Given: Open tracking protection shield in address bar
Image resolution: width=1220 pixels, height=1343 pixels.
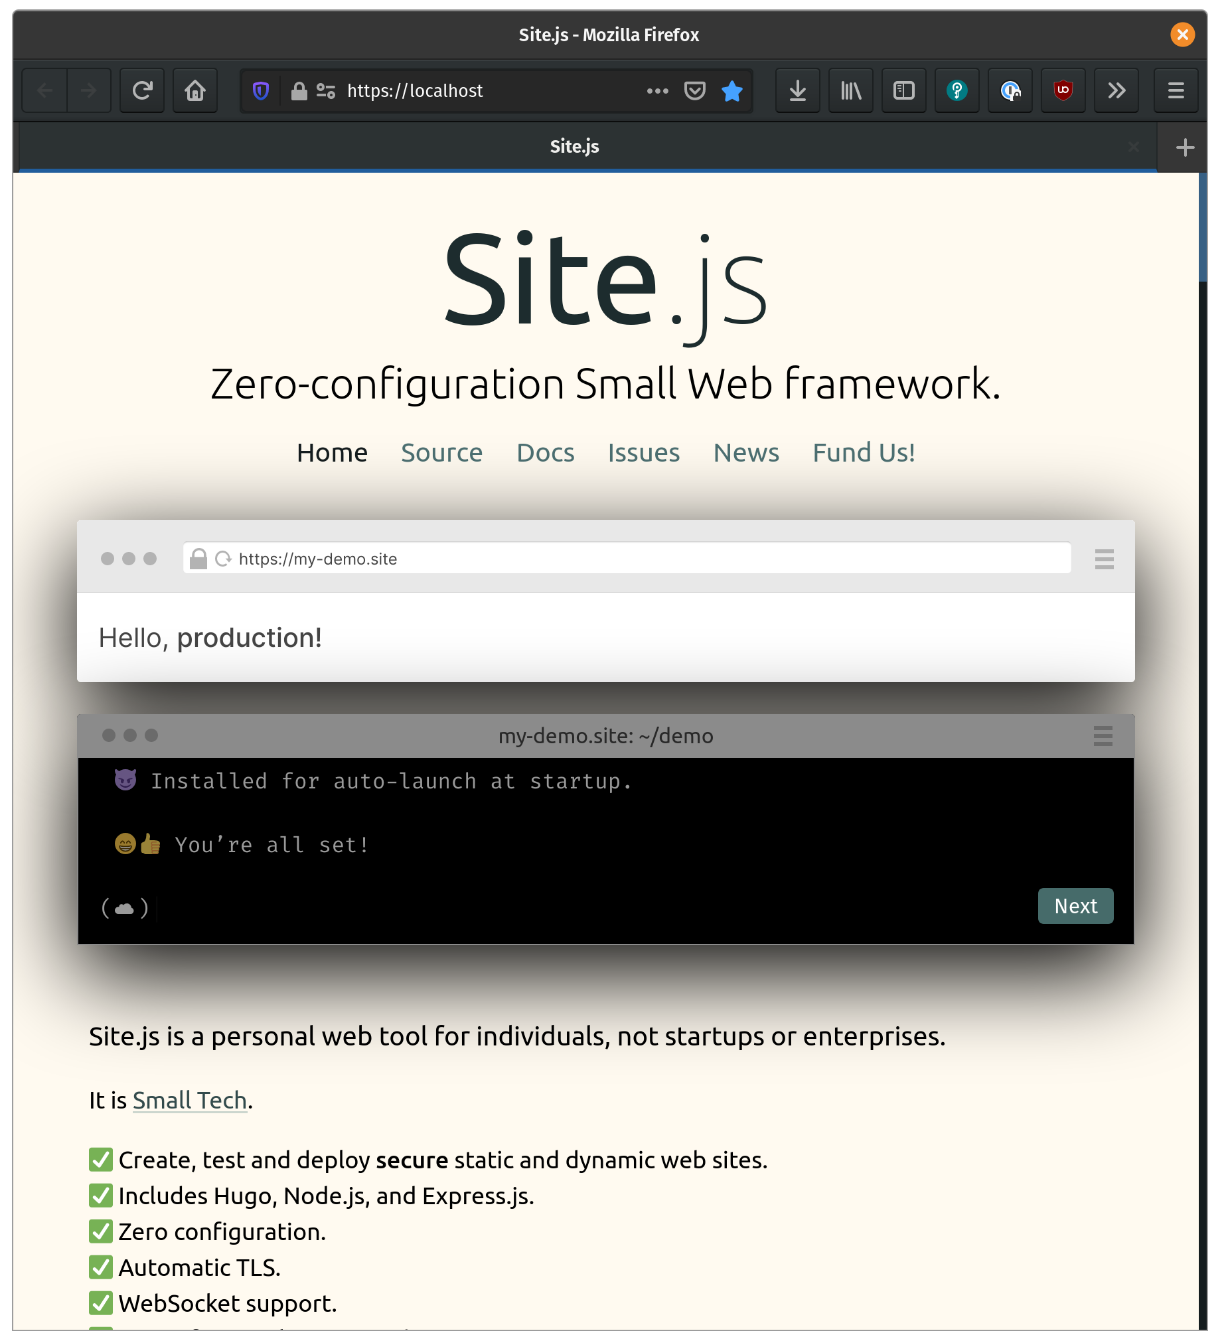Looking at the screenshot, I should pyautogui.click(x=261, y=91).
